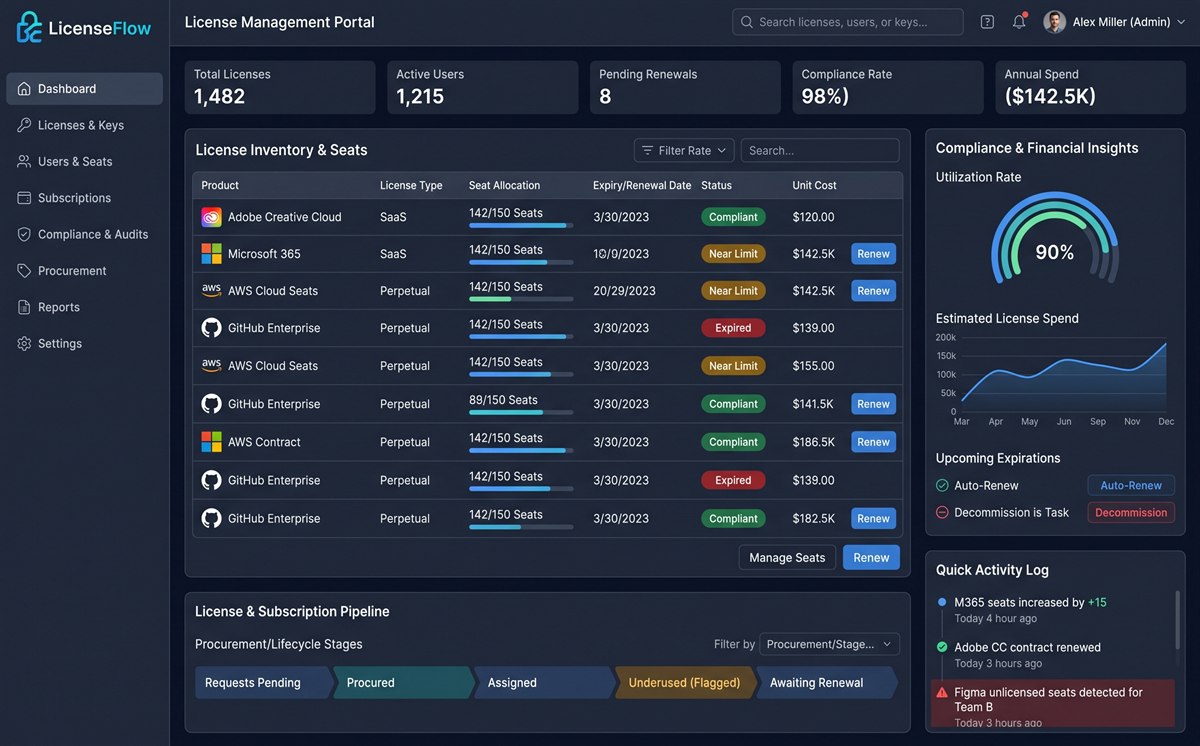Image resolution: width=1200 pixels, height=746 pixels.
Task: Click the Adobe Creative Cloud product icon
Action: [211, 217]
